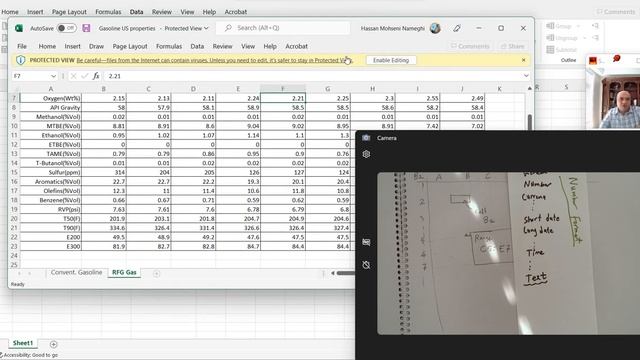Click vertical scrollbar up arrow
This screenshot has width=640, height=360.
(x=529, y=88)
